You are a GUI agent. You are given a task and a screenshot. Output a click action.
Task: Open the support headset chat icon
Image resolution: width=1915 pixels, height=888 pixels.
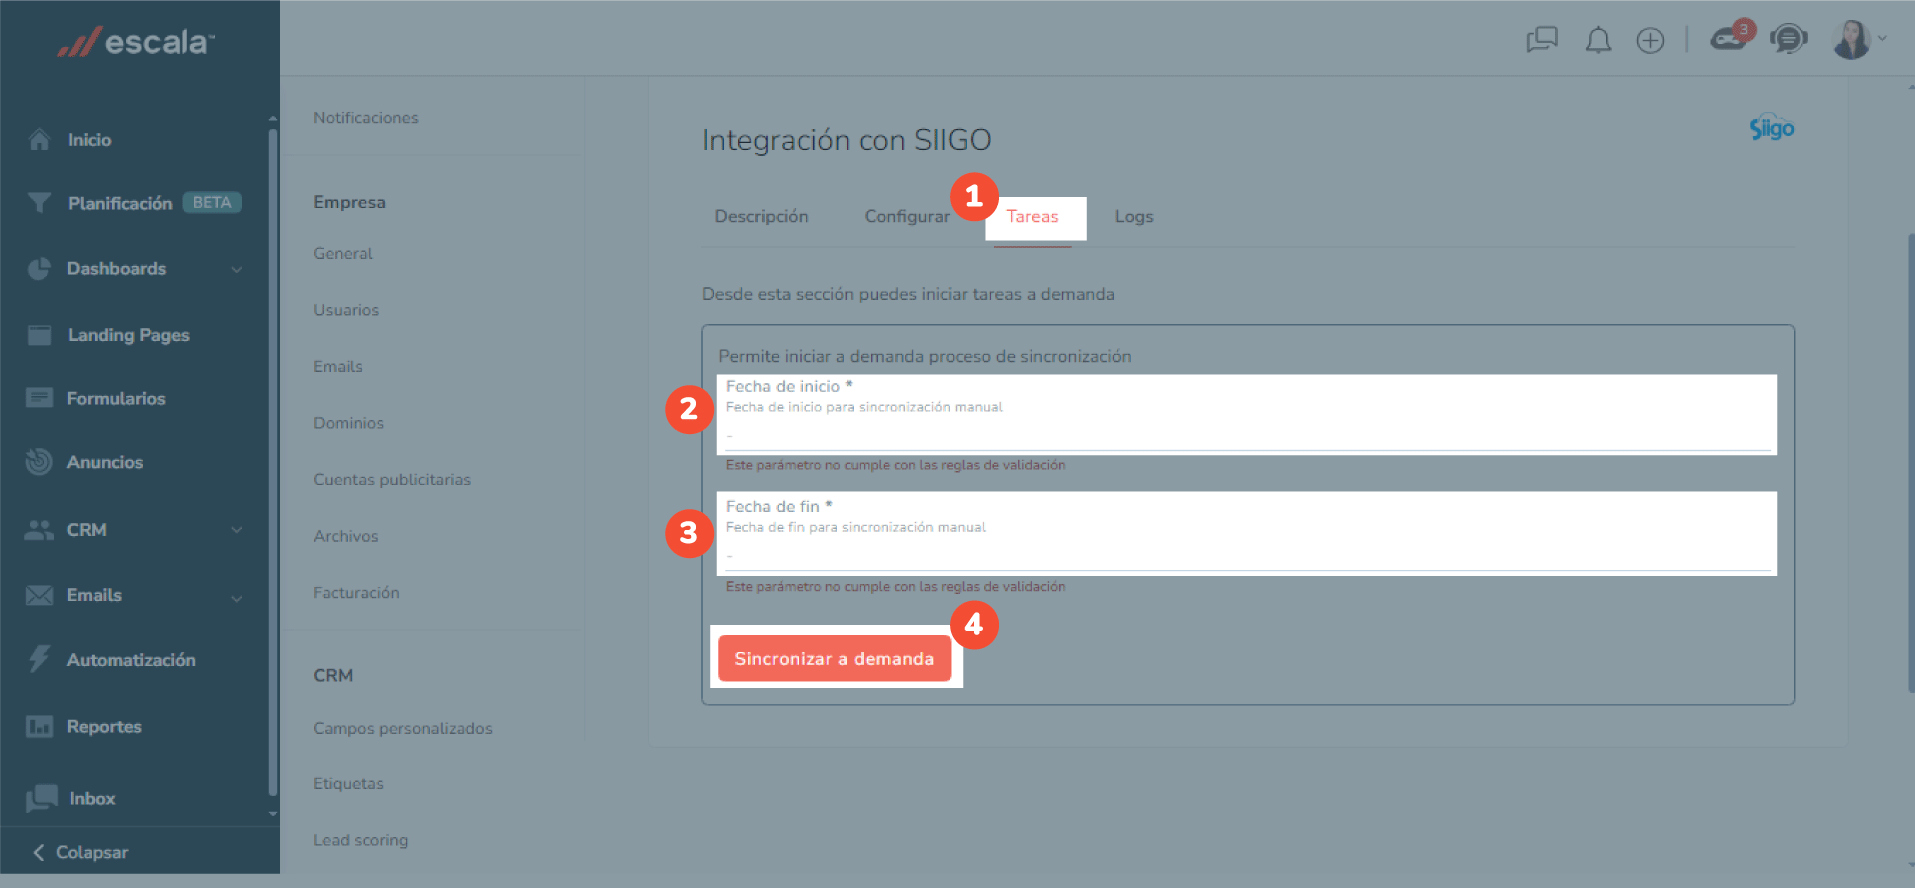[x=1788, y=40]
